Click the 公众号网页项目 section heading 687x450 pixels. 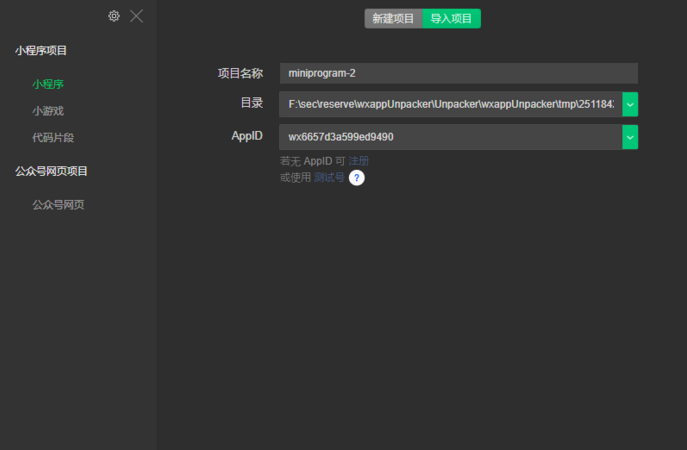coord(51,171)
